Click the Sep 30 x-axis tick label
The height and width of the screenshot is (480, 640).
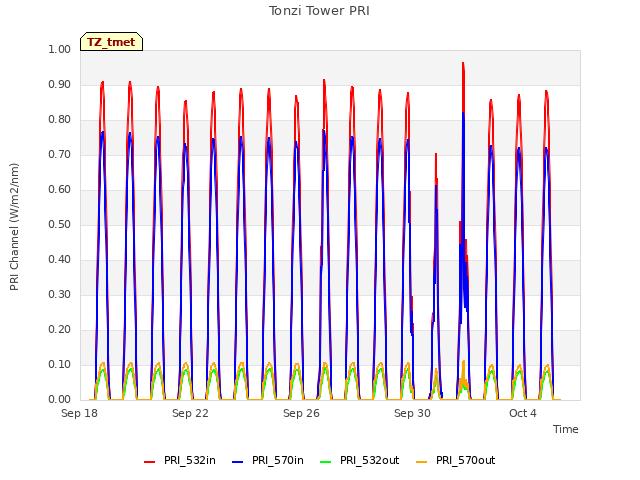(412, 413)
